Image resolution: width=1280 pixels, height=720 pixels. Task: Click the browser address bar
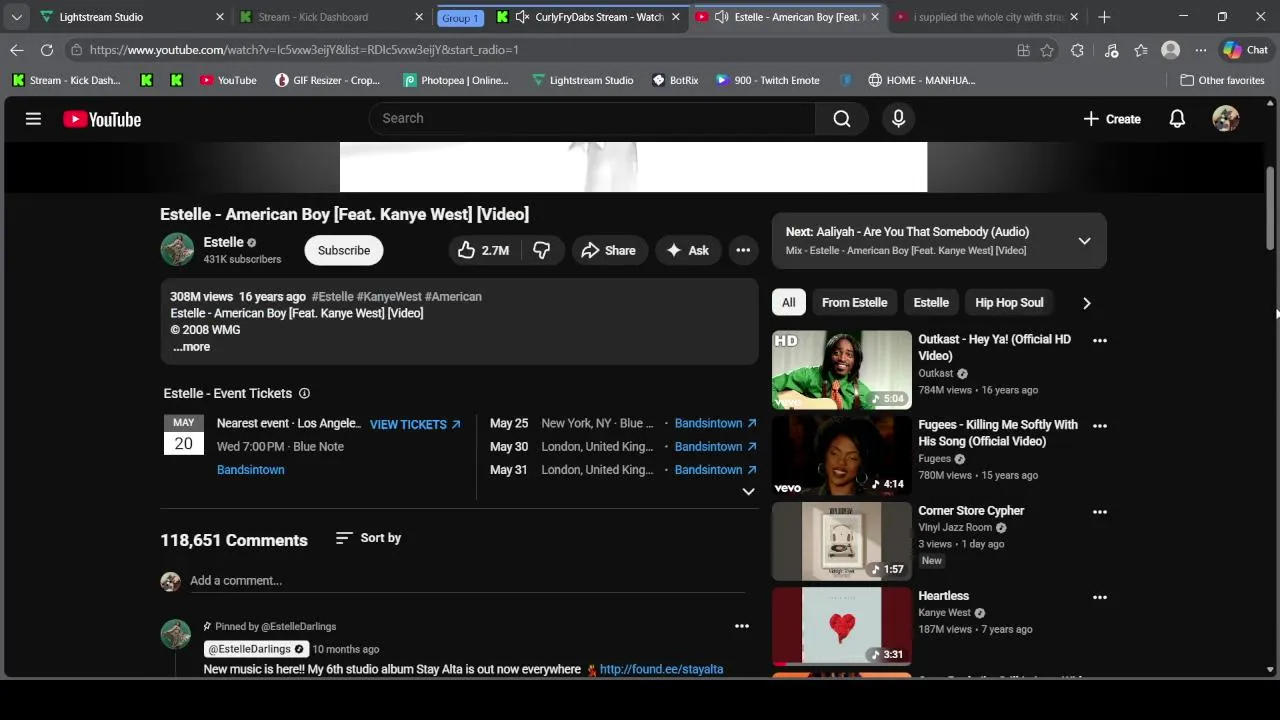(x=540, y=50)
